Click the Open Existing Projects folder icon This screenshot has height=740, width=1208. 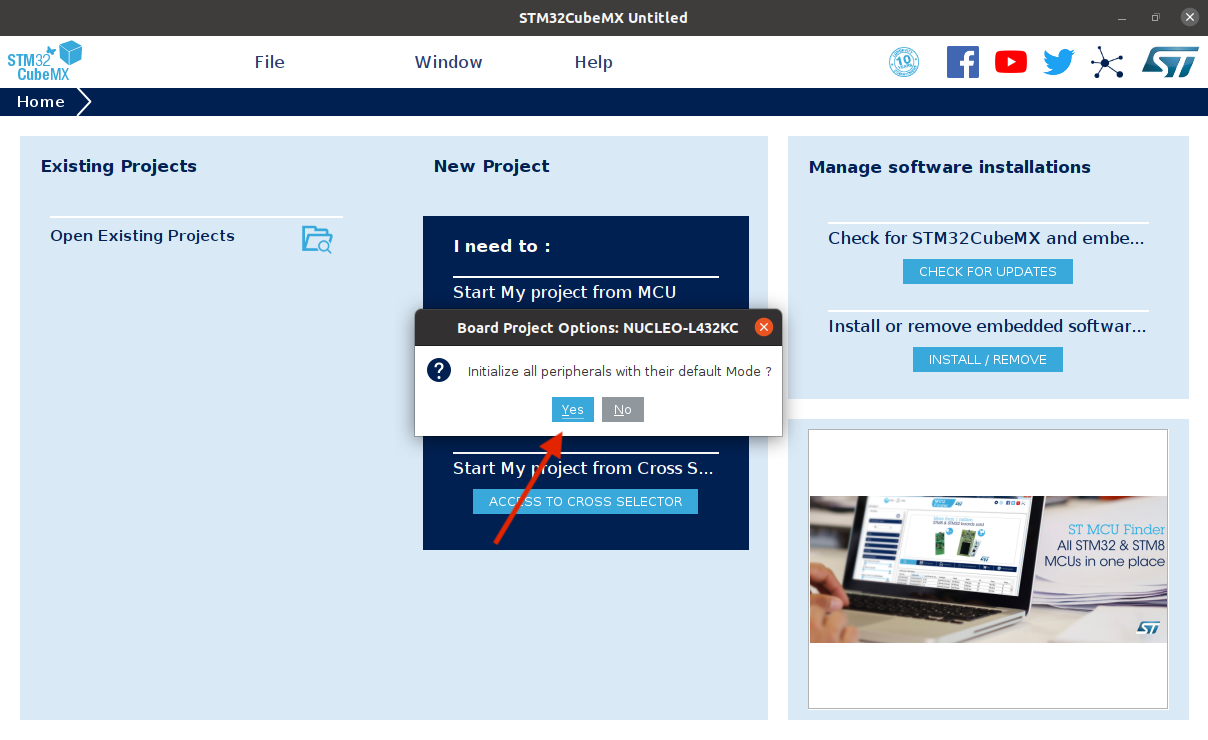tap(315, 239)
